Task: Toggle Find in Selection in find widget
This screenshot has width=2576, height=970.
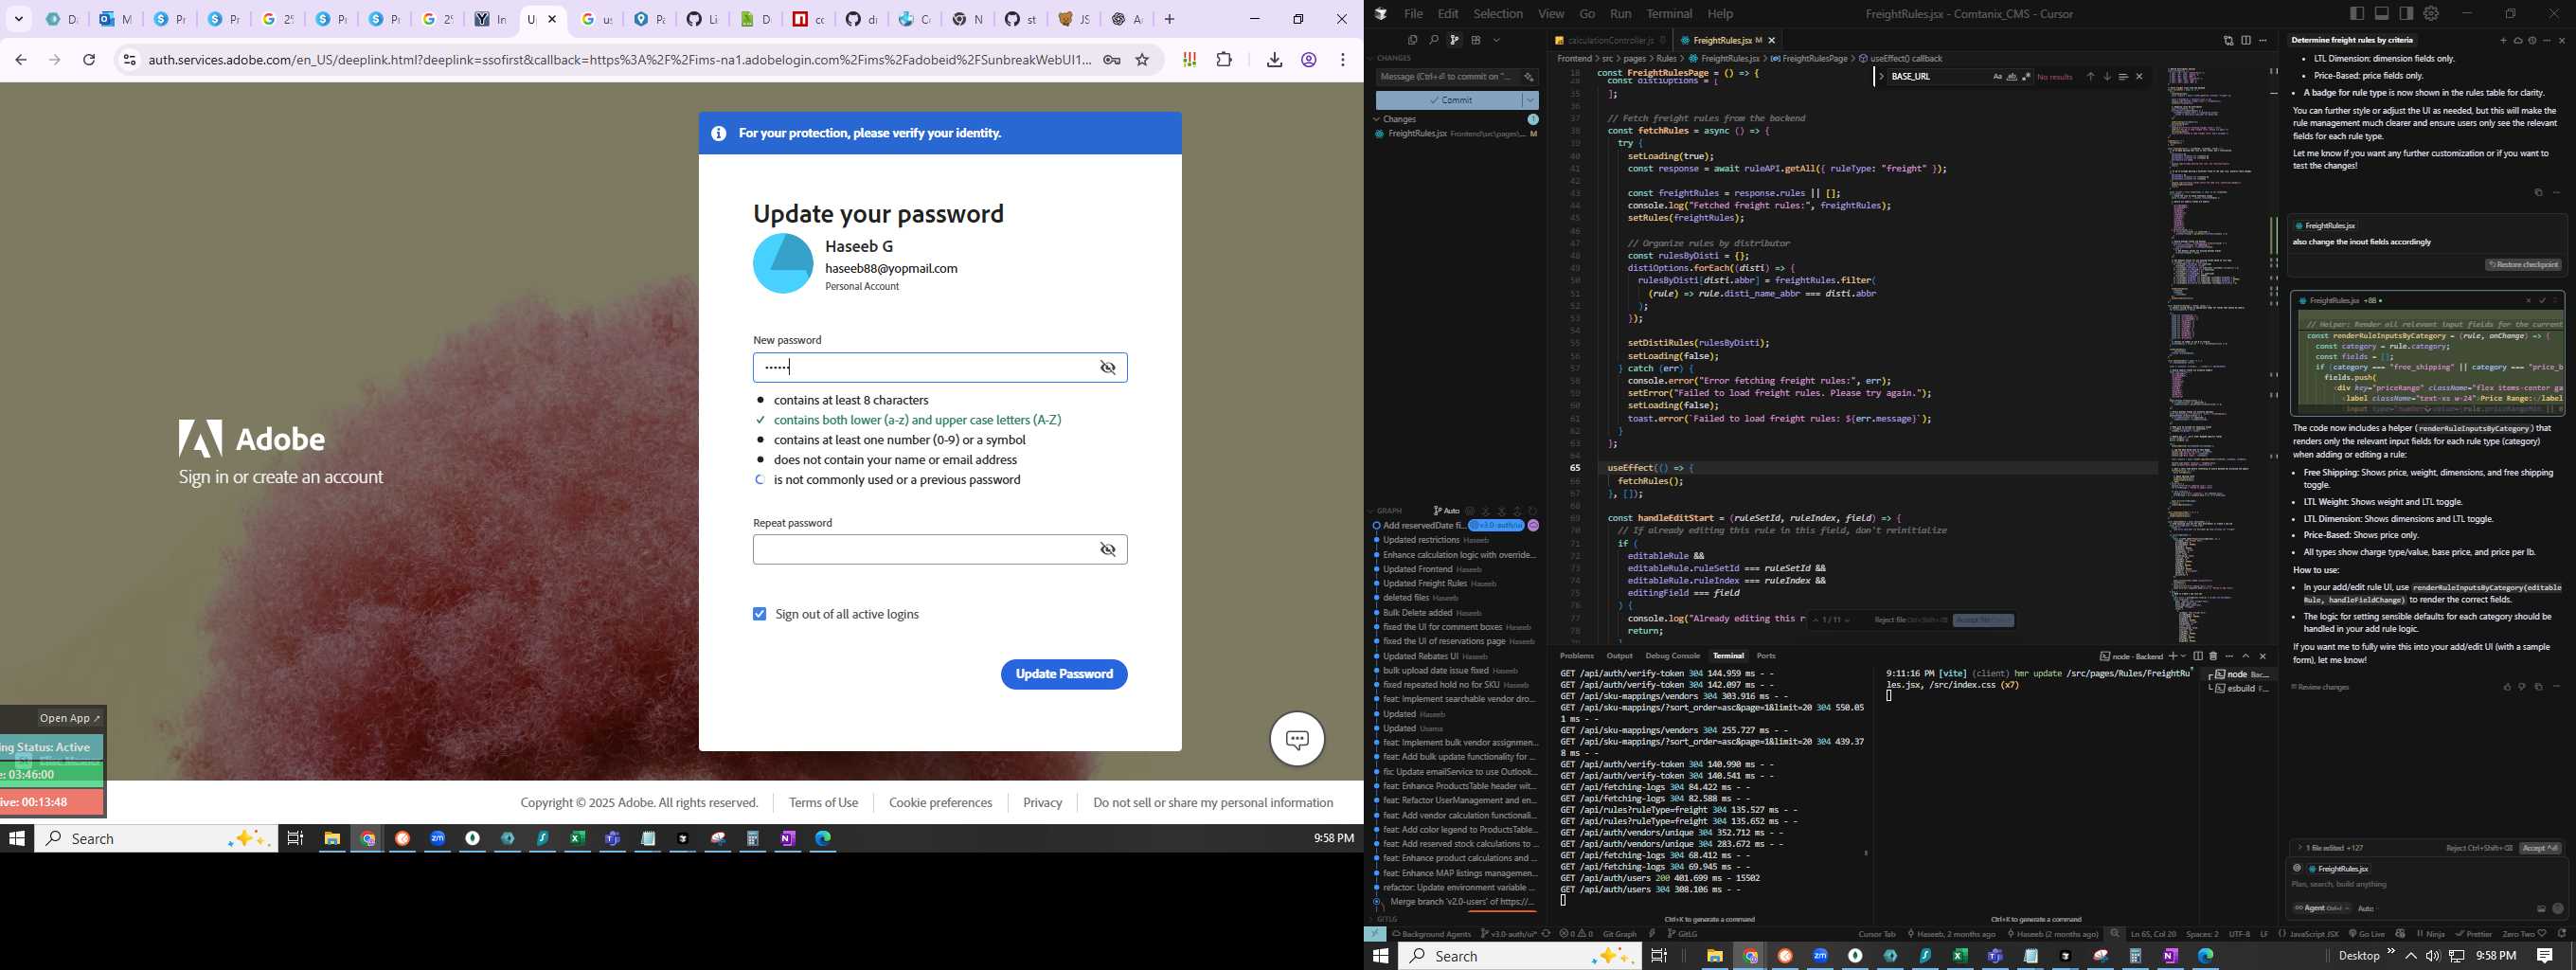Action: click(2123, 77)
